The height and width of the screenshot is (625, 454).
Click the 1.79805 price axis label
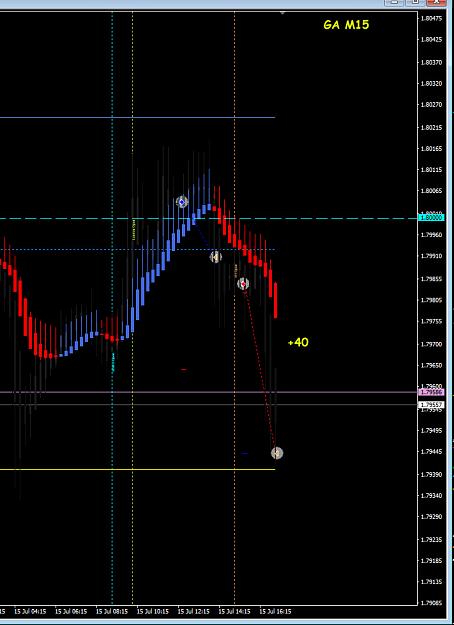pos(431,300)
